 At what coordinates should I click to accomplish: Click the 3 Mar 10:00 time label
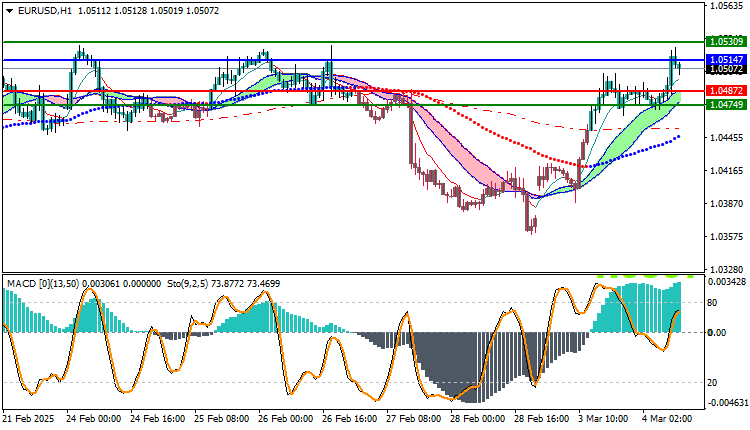point(603,419)
